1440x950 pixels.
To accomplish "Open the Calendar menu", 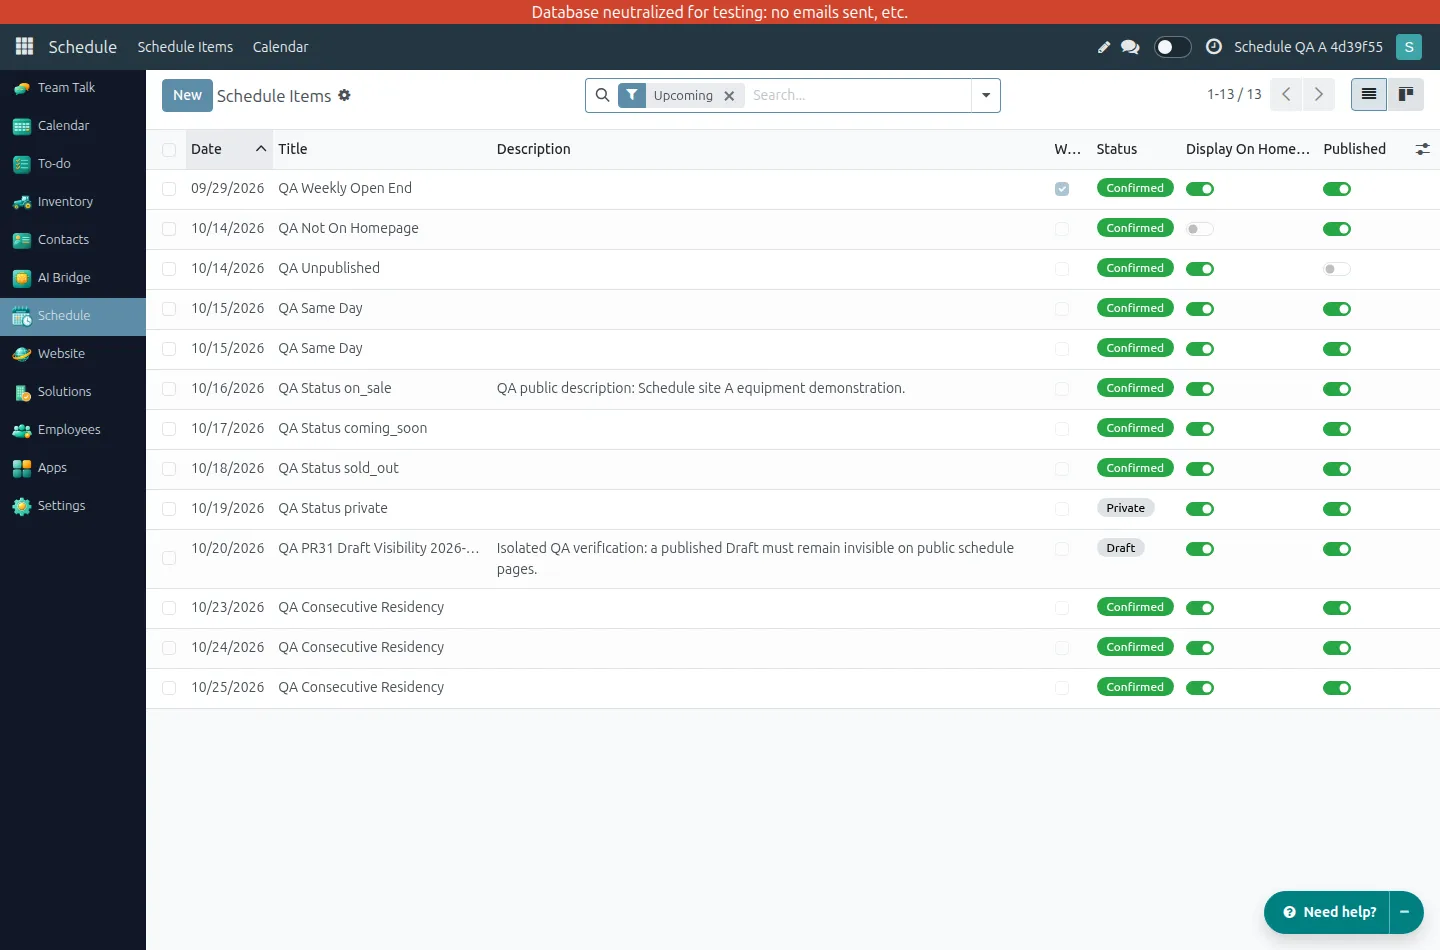I will coord(280,47).
